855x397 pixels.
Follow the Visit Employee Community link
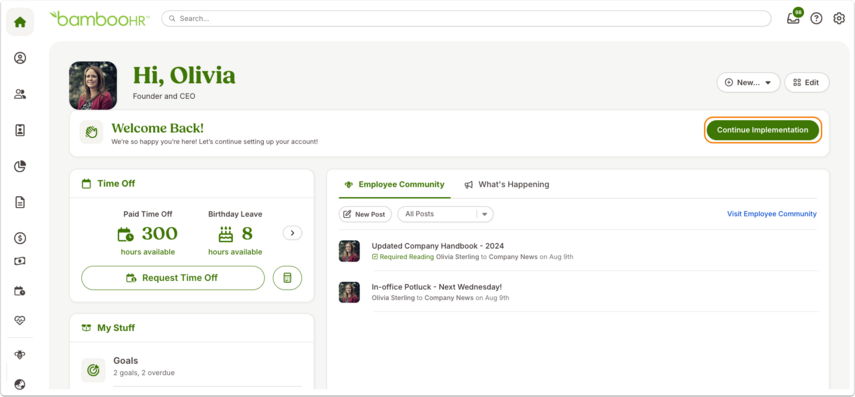tap(772, 214)
